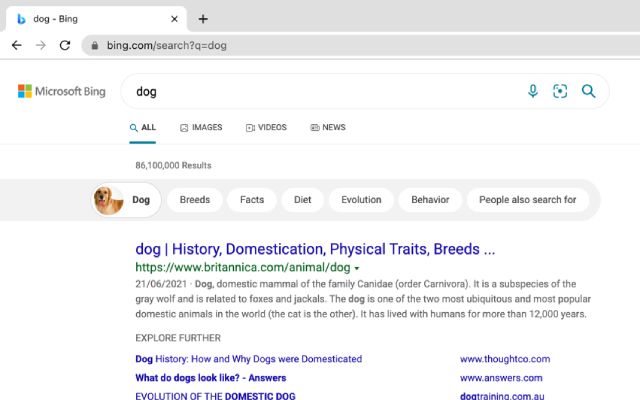Image resolution: width=640 pixels, height=400 pixels.
Task: Click the browser back arrow
Action: (x=16, y=45)
